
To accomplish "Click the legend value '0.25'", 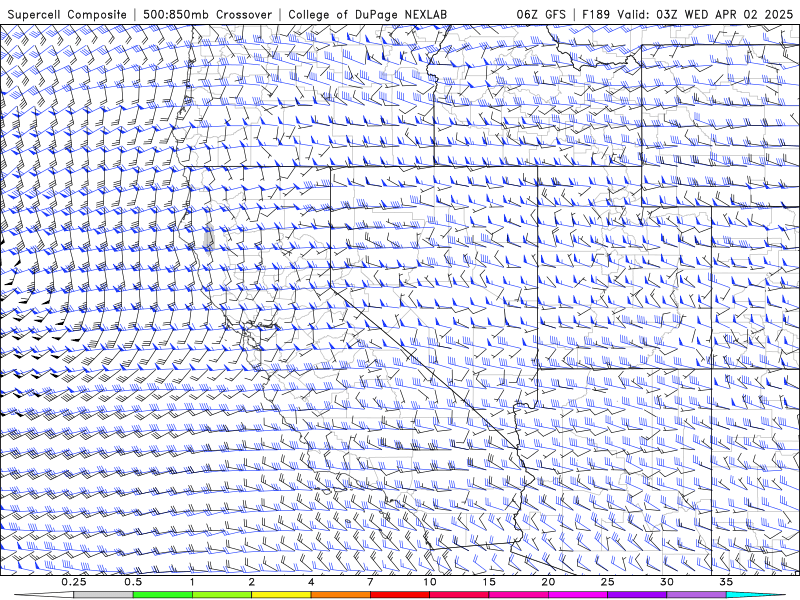I will (x=73, y=582).
